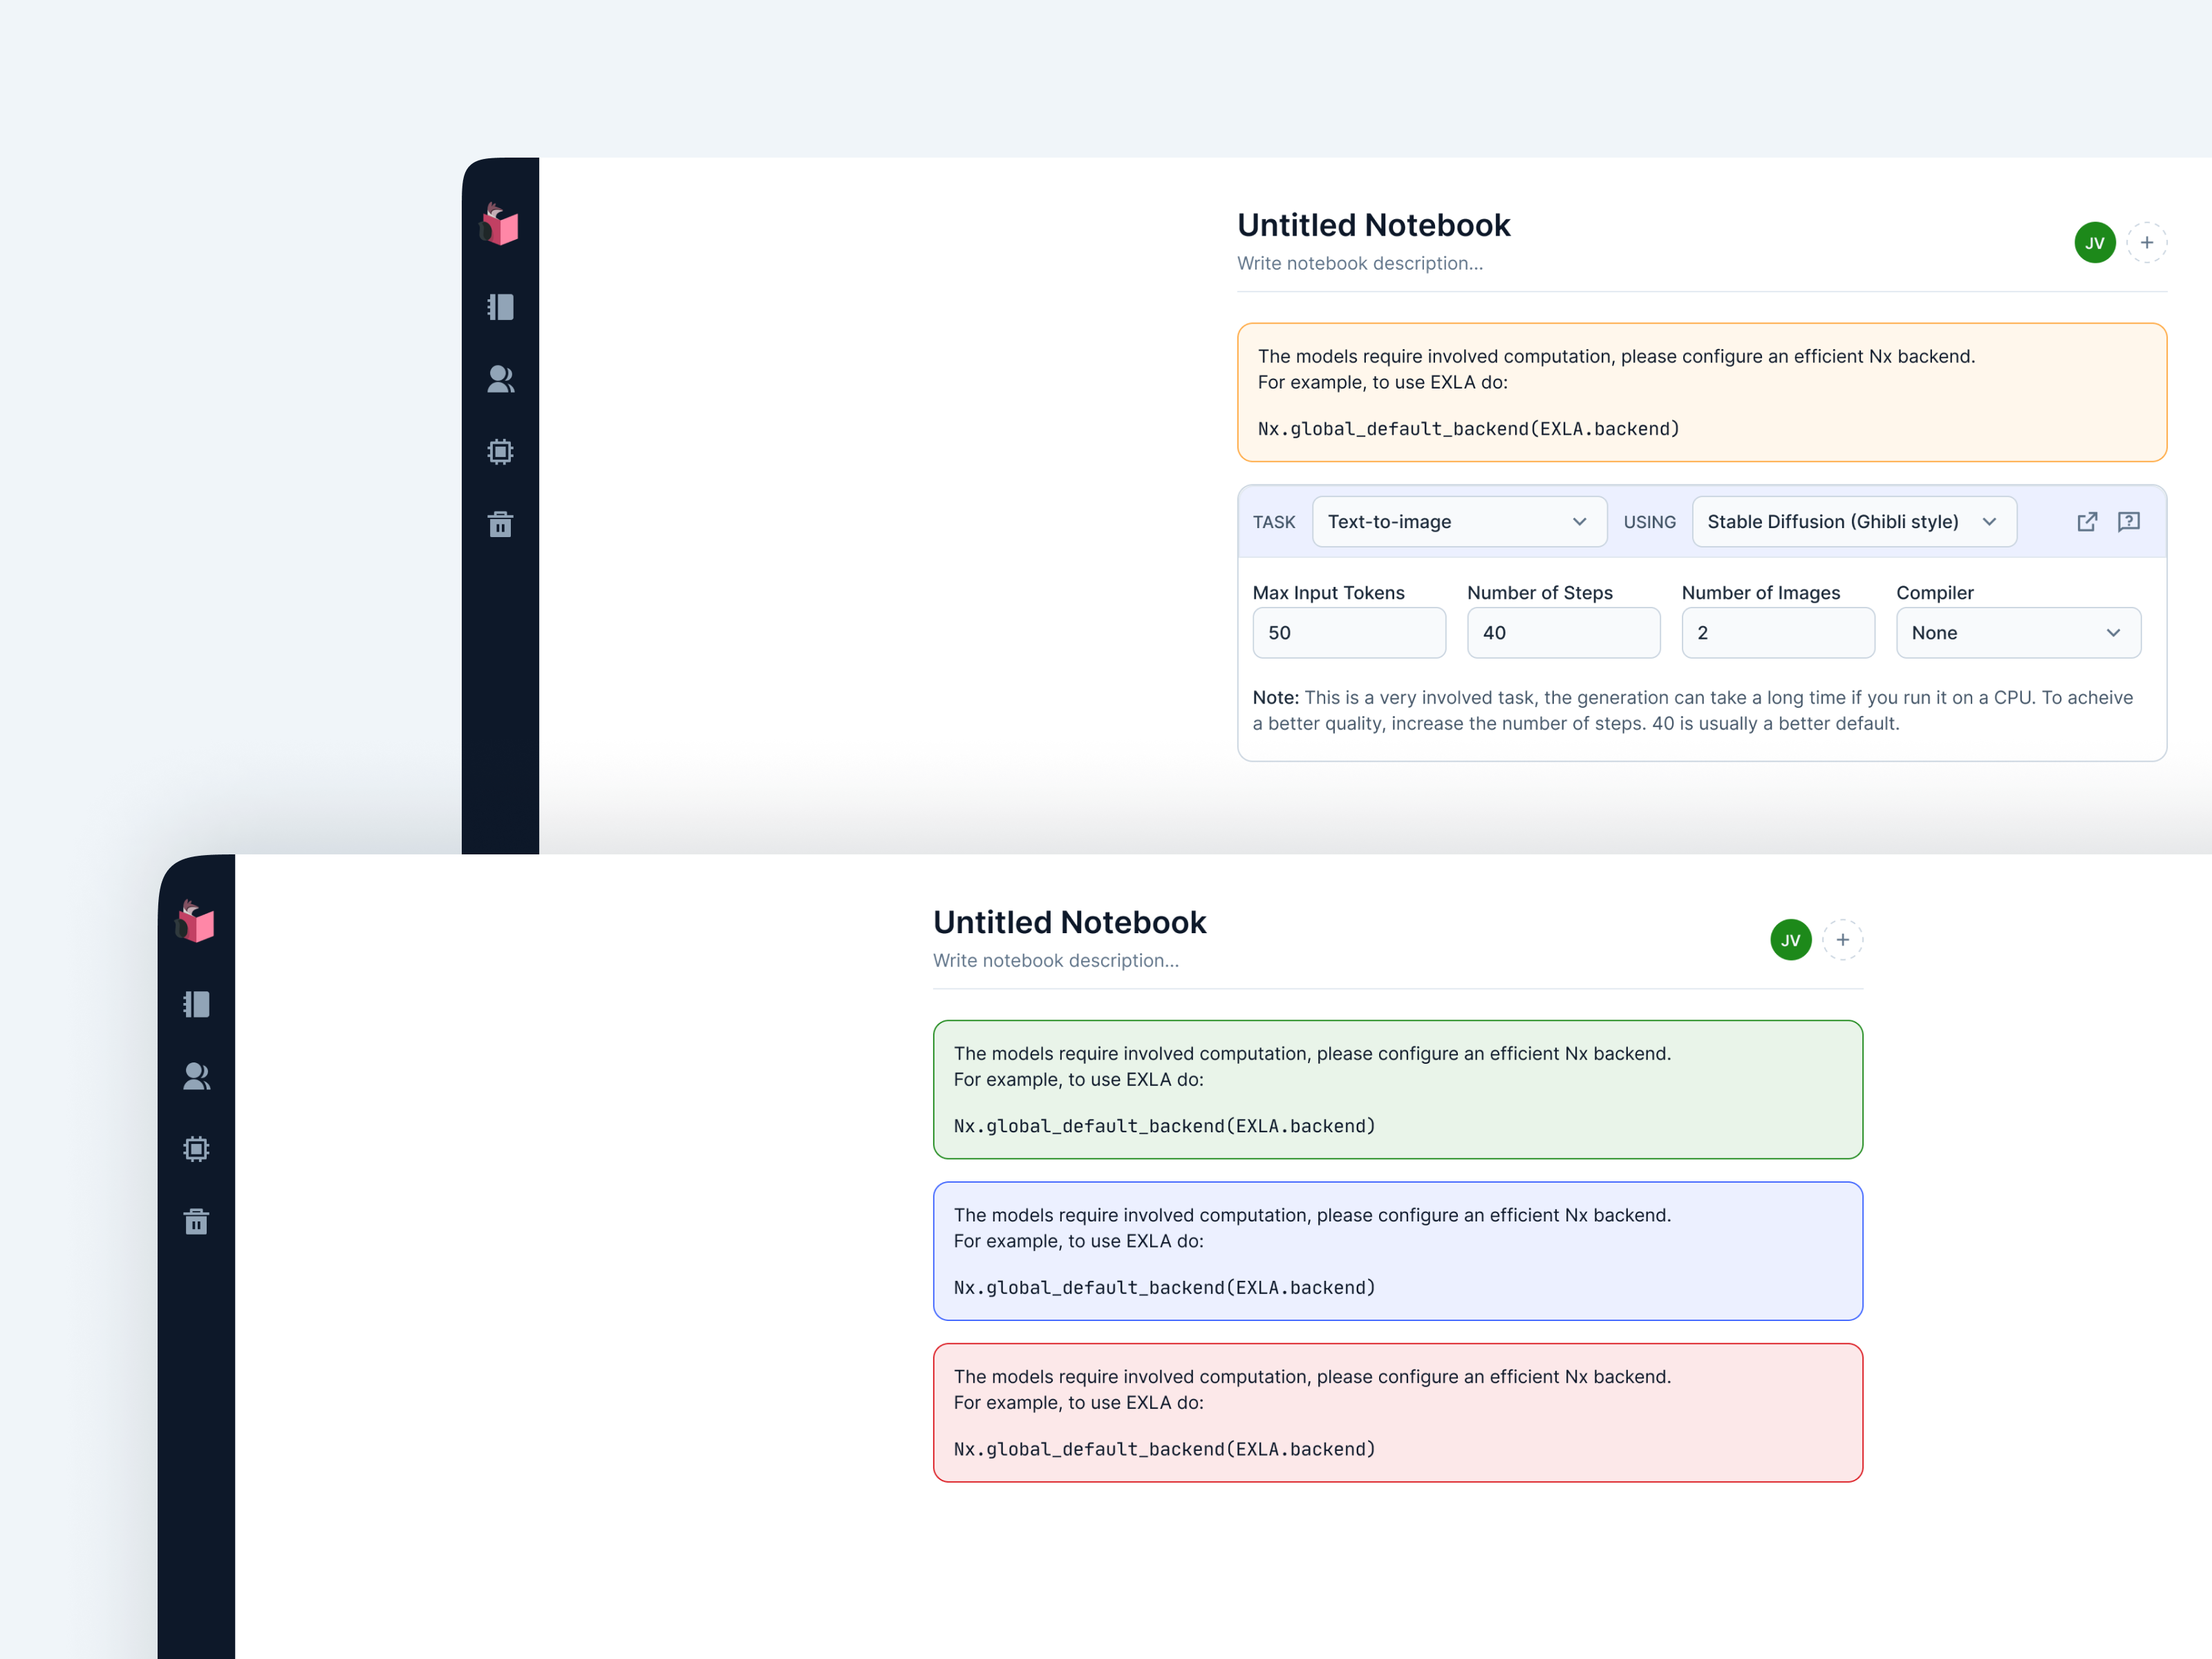Click the Max Input Tokens field

tap(1349, 632)
